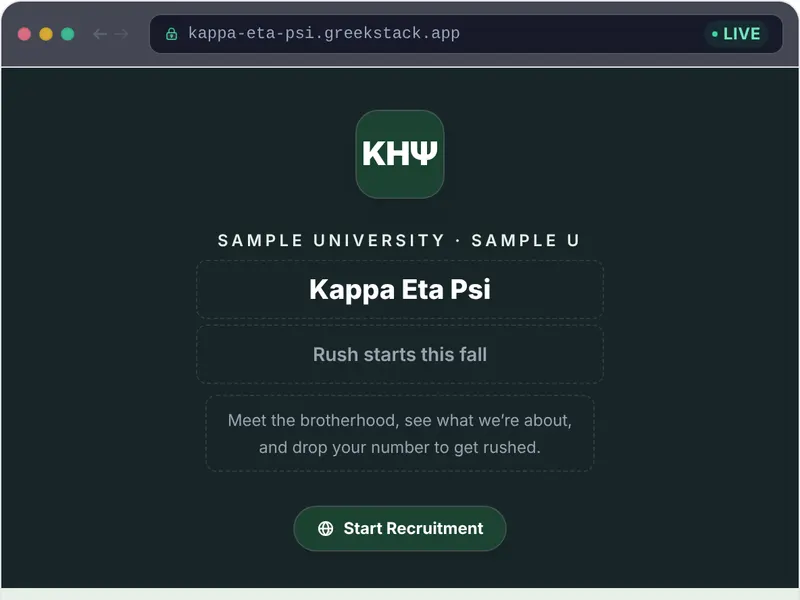The width and height of the screenshot is (800, 600).
Task: Select the kappa-eta-psi.greekstack.app URL text
Action: pos(324,33)
